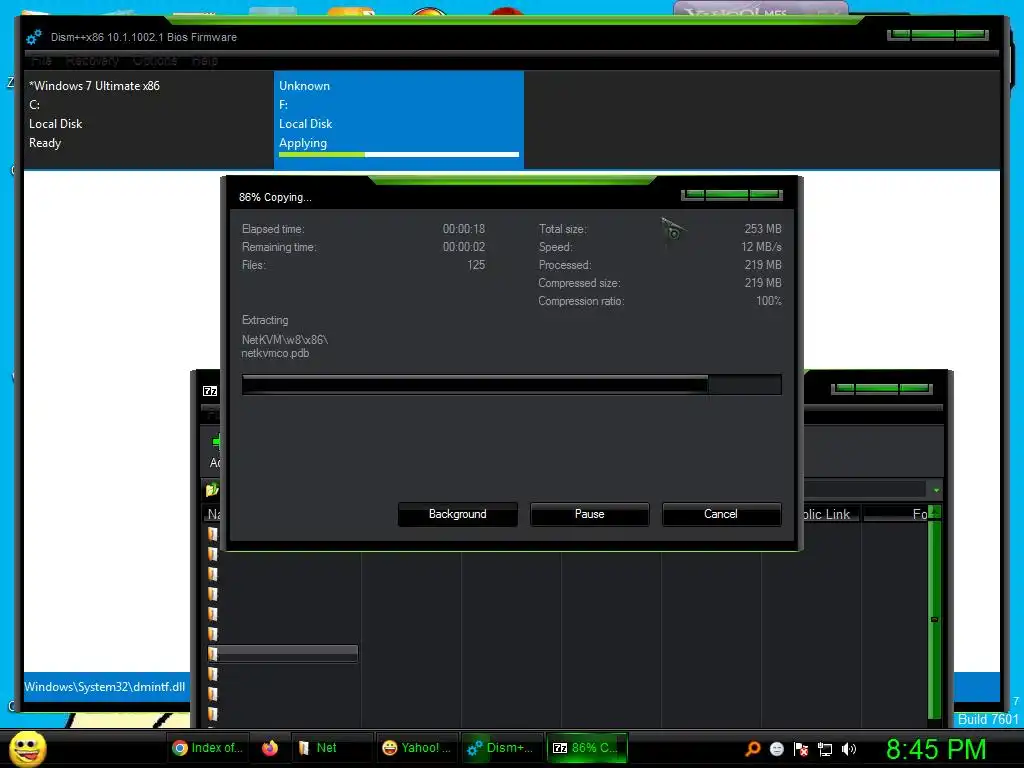
Task: Select the Unknown F: Local Disk tile
Action: (x=398, y=120)
